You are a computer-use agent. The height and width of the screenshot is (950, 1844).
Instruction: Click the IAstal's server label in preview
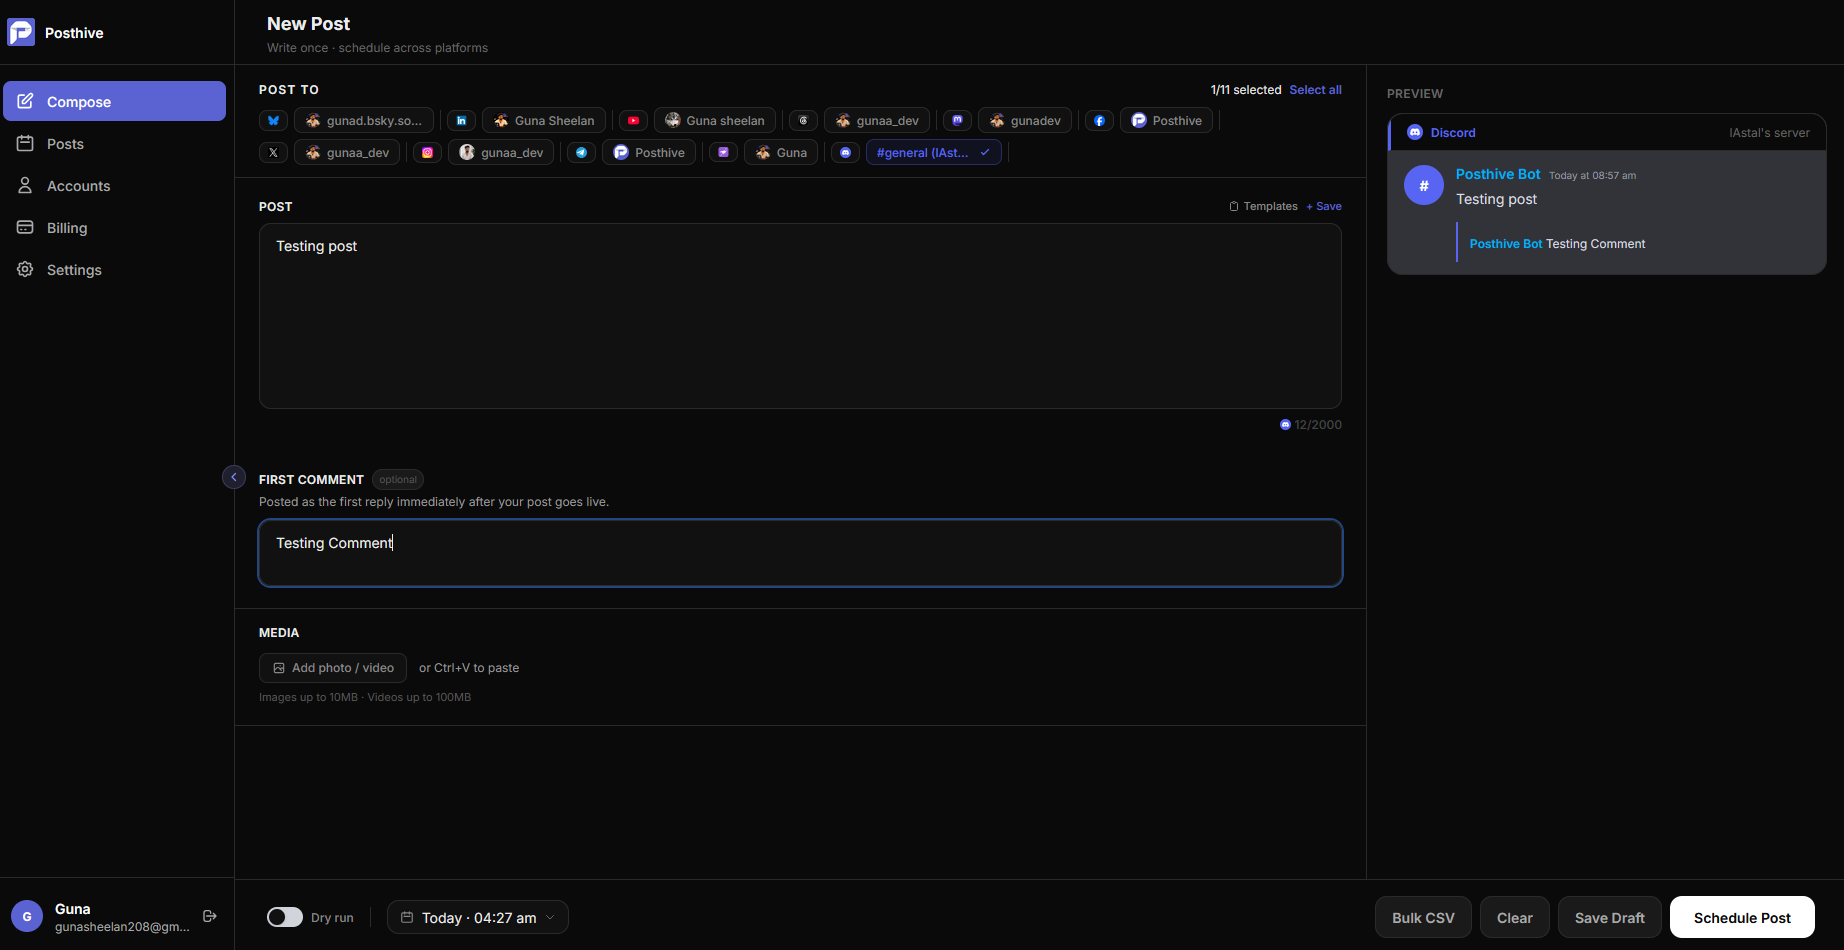pyautogui.click(x=1769, y=133)
